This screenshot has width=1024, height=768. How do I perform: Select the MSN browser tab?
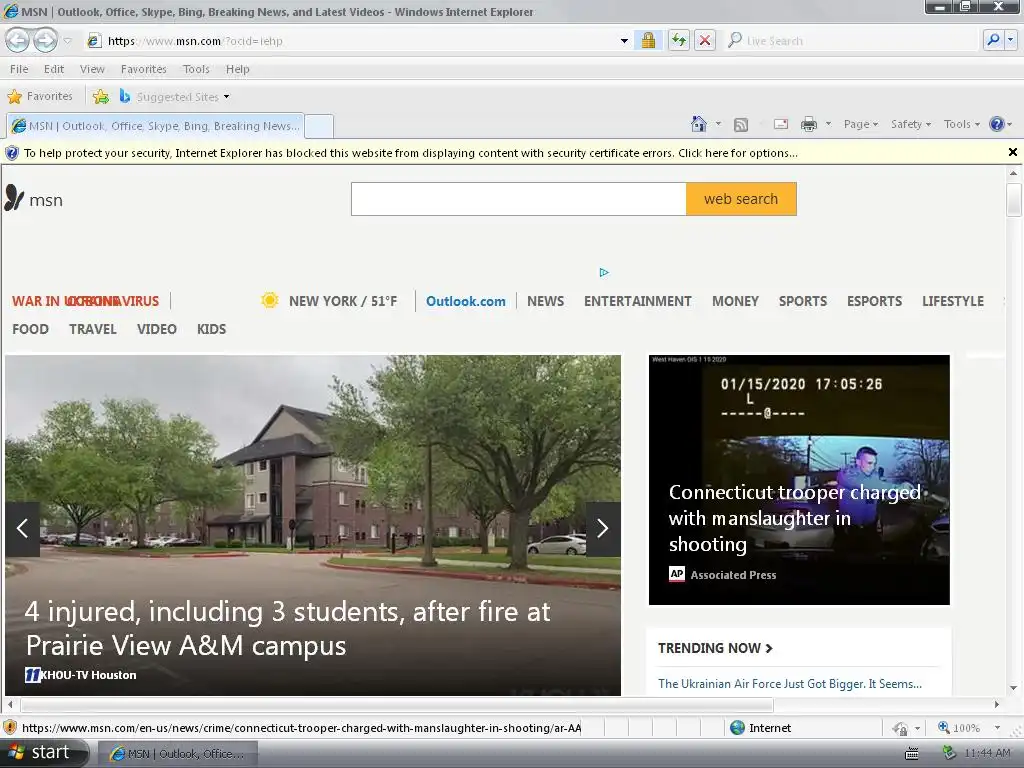tap(155, 126)
